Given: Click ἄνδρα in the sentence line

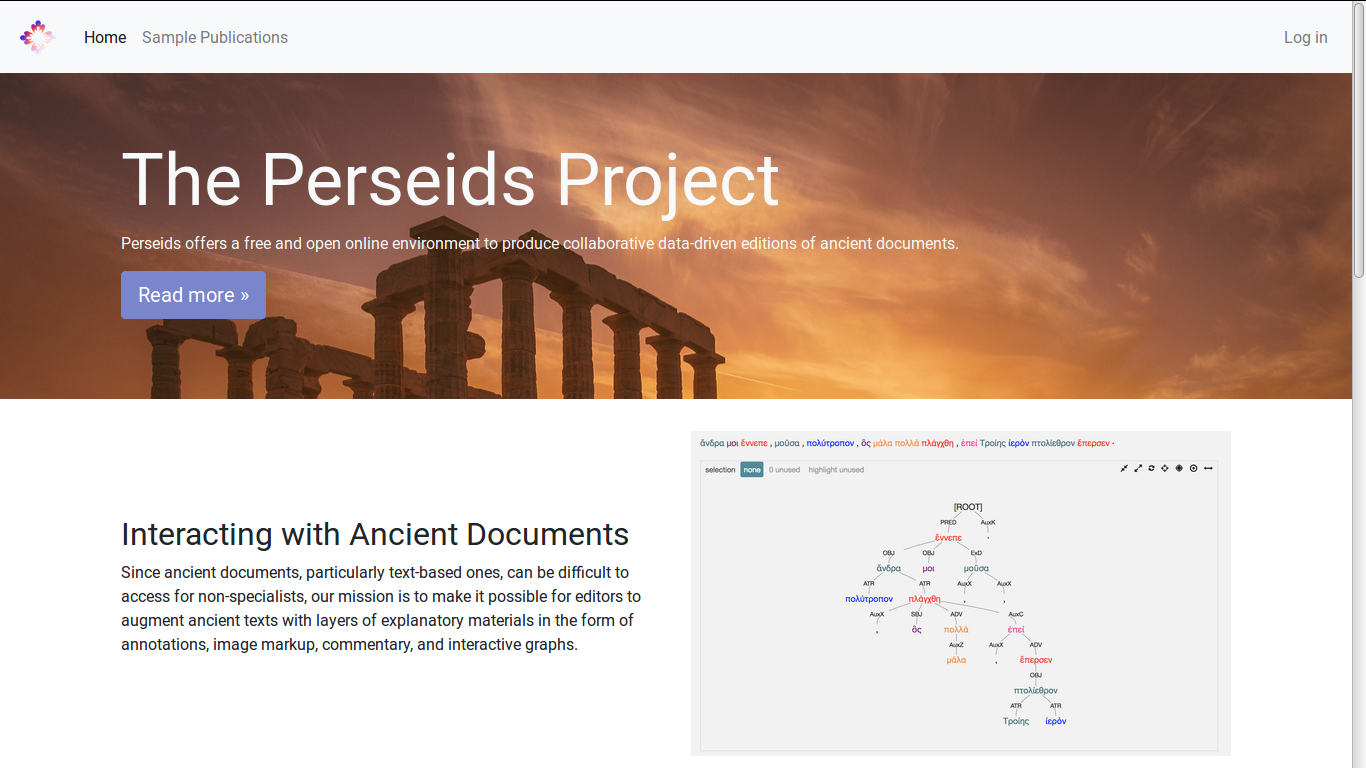Looking at the screenshot, I should (712, 443).
